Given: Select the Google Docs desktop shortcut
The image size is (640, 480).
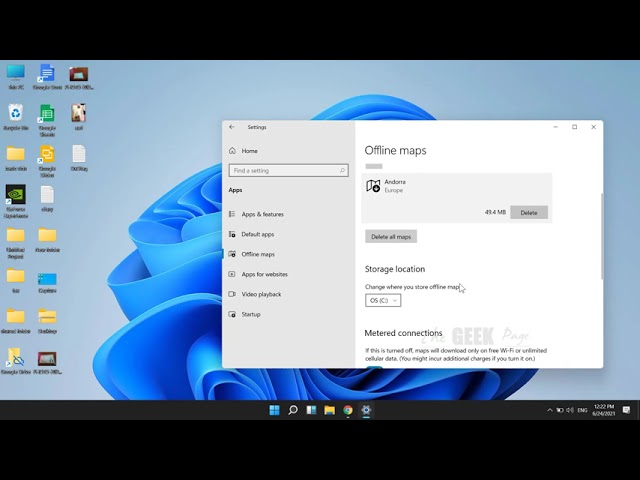Looking at the screenshot, I should pos(47,77).
